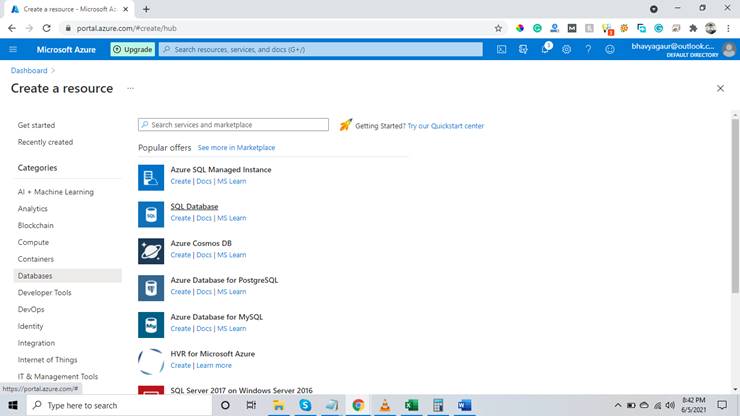Open the Directory and subscription filter icon
The height and width of the screenshot is (416, 740).
coord(523,49)
